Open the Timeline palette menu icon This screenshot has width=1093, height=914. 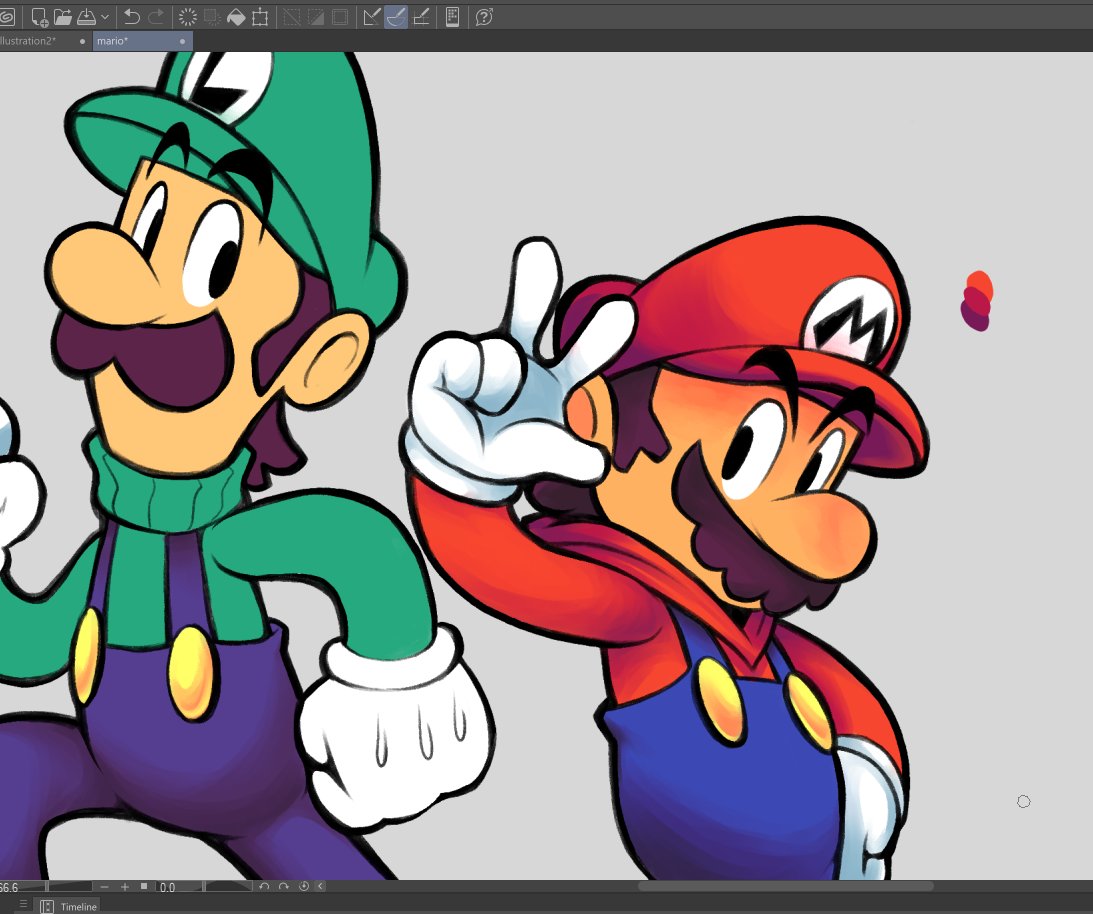pos(24,904)
